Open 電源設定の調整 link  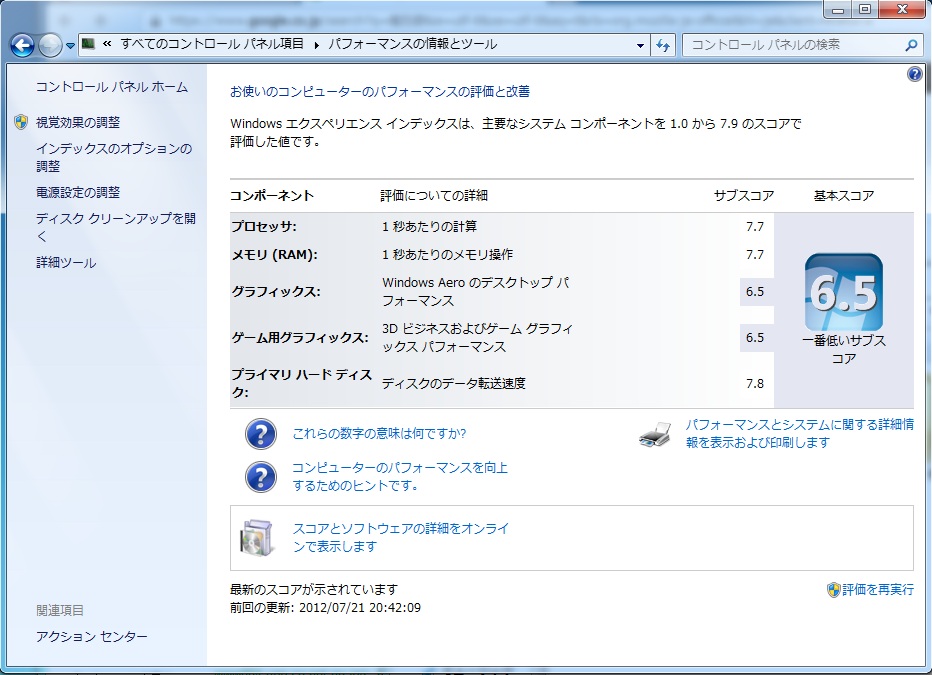coord(78,193)
